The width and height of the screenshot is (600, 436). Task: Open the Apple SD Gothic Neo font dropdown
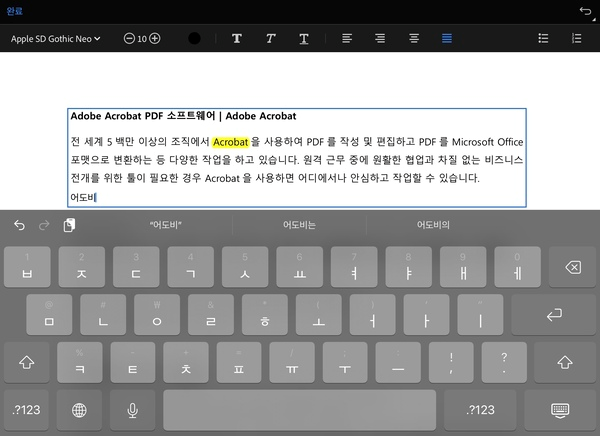click(55, 39)
